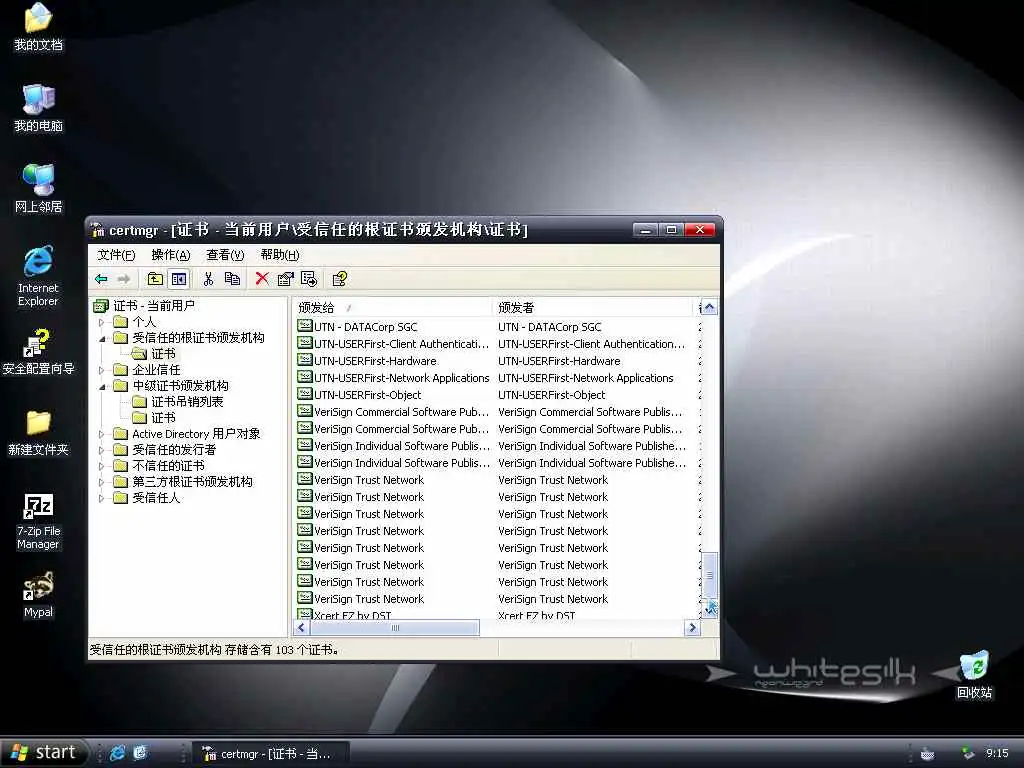The width and height of the screenshot is (1024, 768).
Task: Click horizontal scrollbar left arrow
Action: pos(301,628)
